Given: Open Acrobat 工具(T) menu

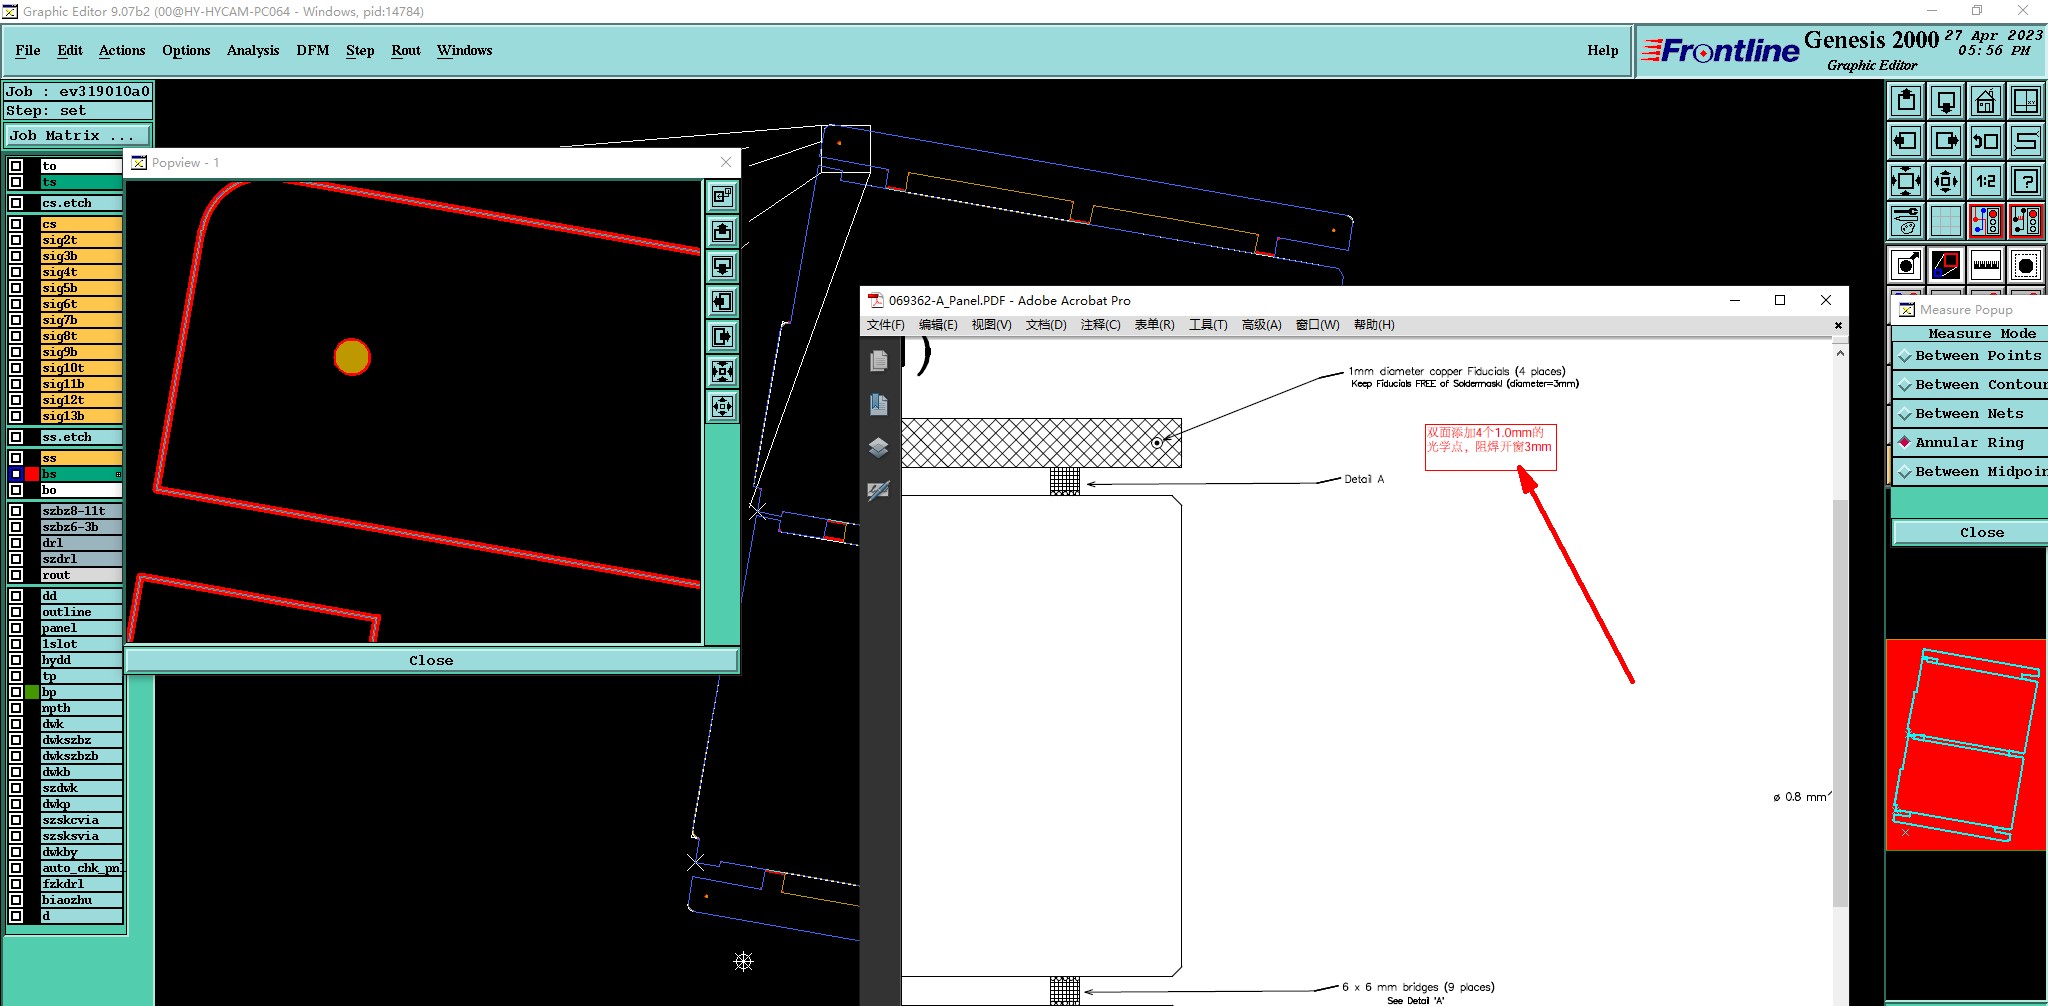Looking at the screenshot, I should click(x=1208, y=325).
